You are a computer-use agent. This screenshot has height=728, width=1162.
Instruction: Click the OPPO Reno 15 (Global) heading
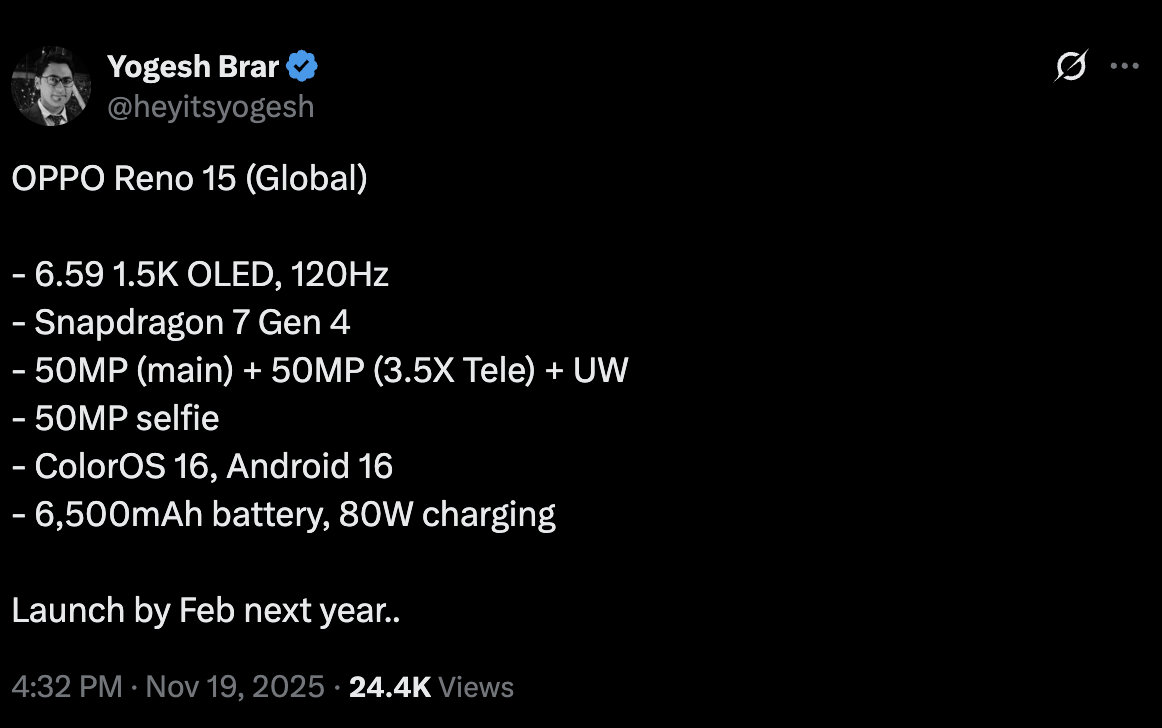coord(190,178)
